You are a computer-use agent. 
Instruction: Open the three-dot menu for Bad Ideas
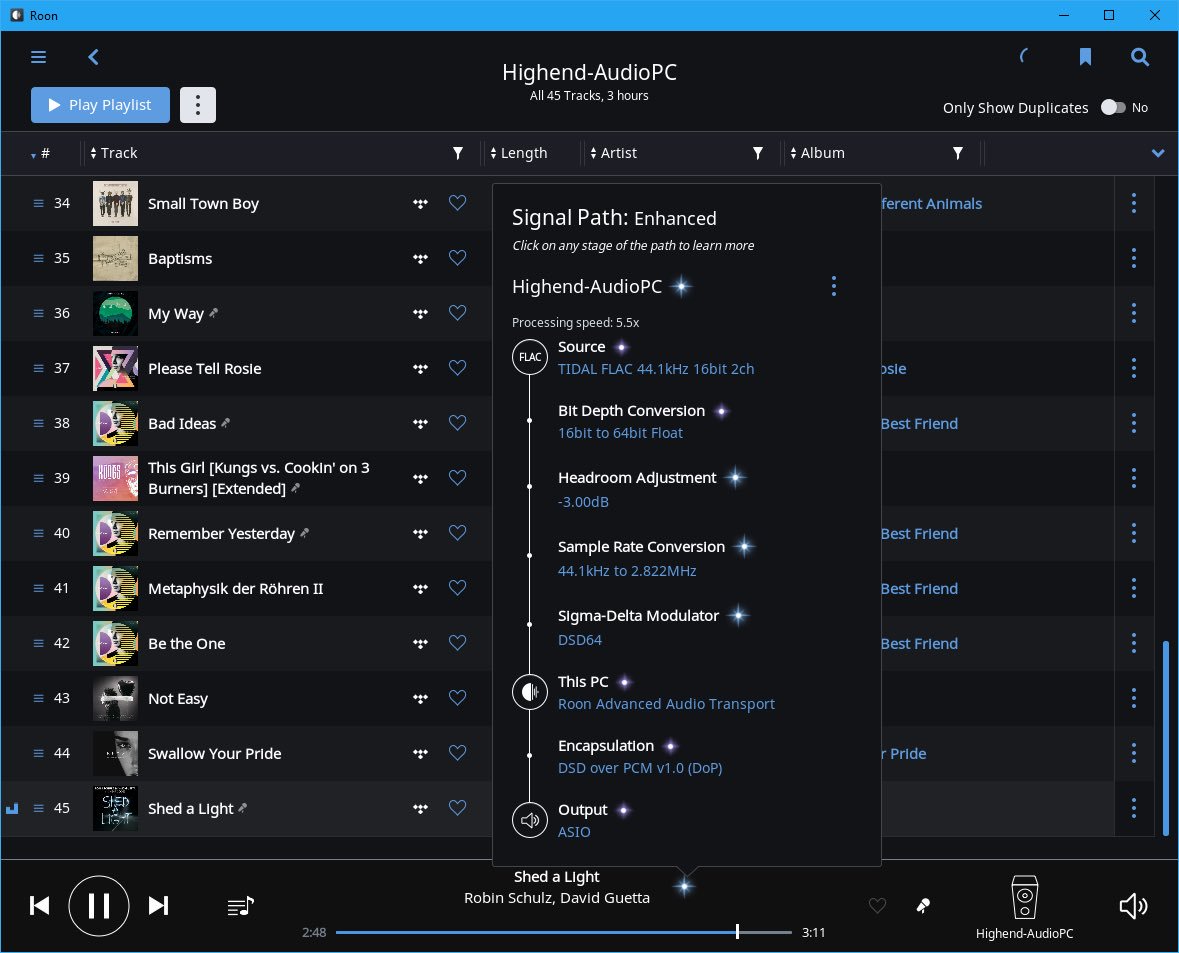click(x=1134, y=422)
